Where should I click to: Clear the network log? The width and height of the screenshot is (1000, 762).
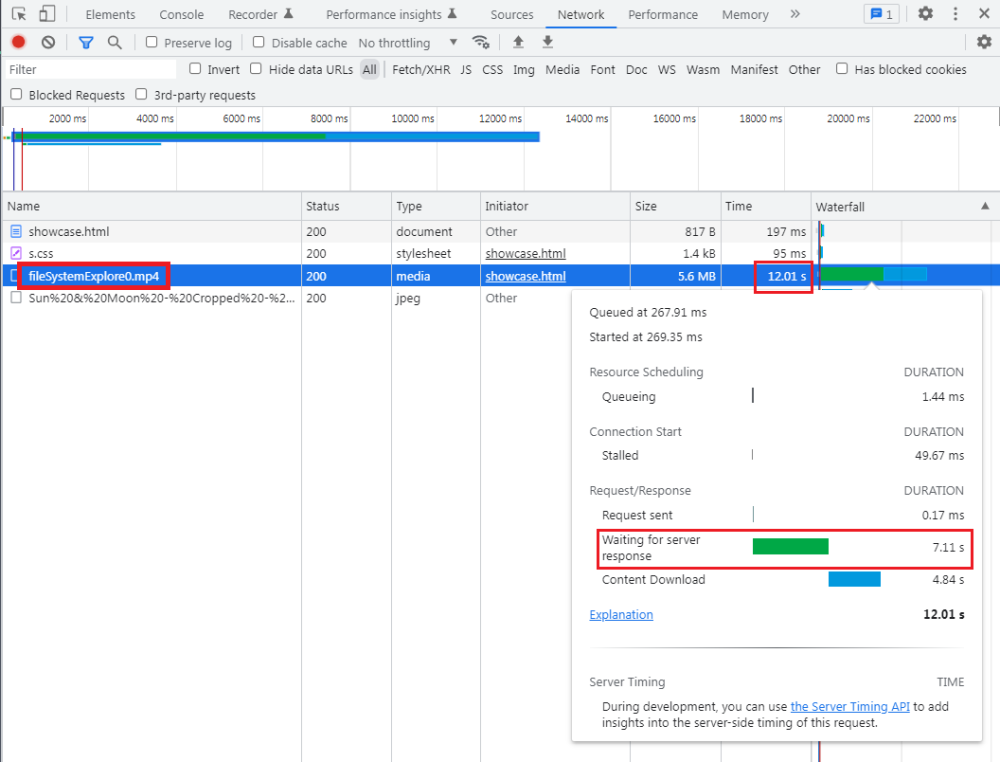pos(48,42)
